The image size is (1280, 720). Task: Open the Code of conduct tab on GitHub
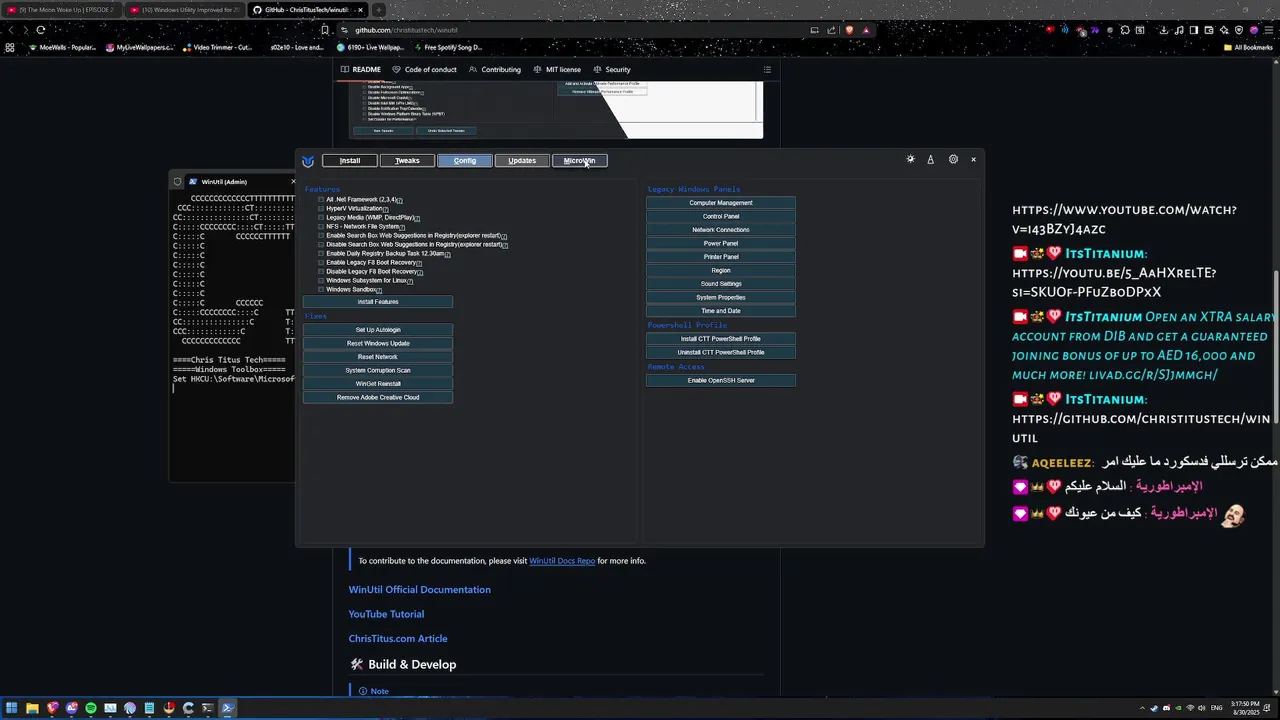424,70
